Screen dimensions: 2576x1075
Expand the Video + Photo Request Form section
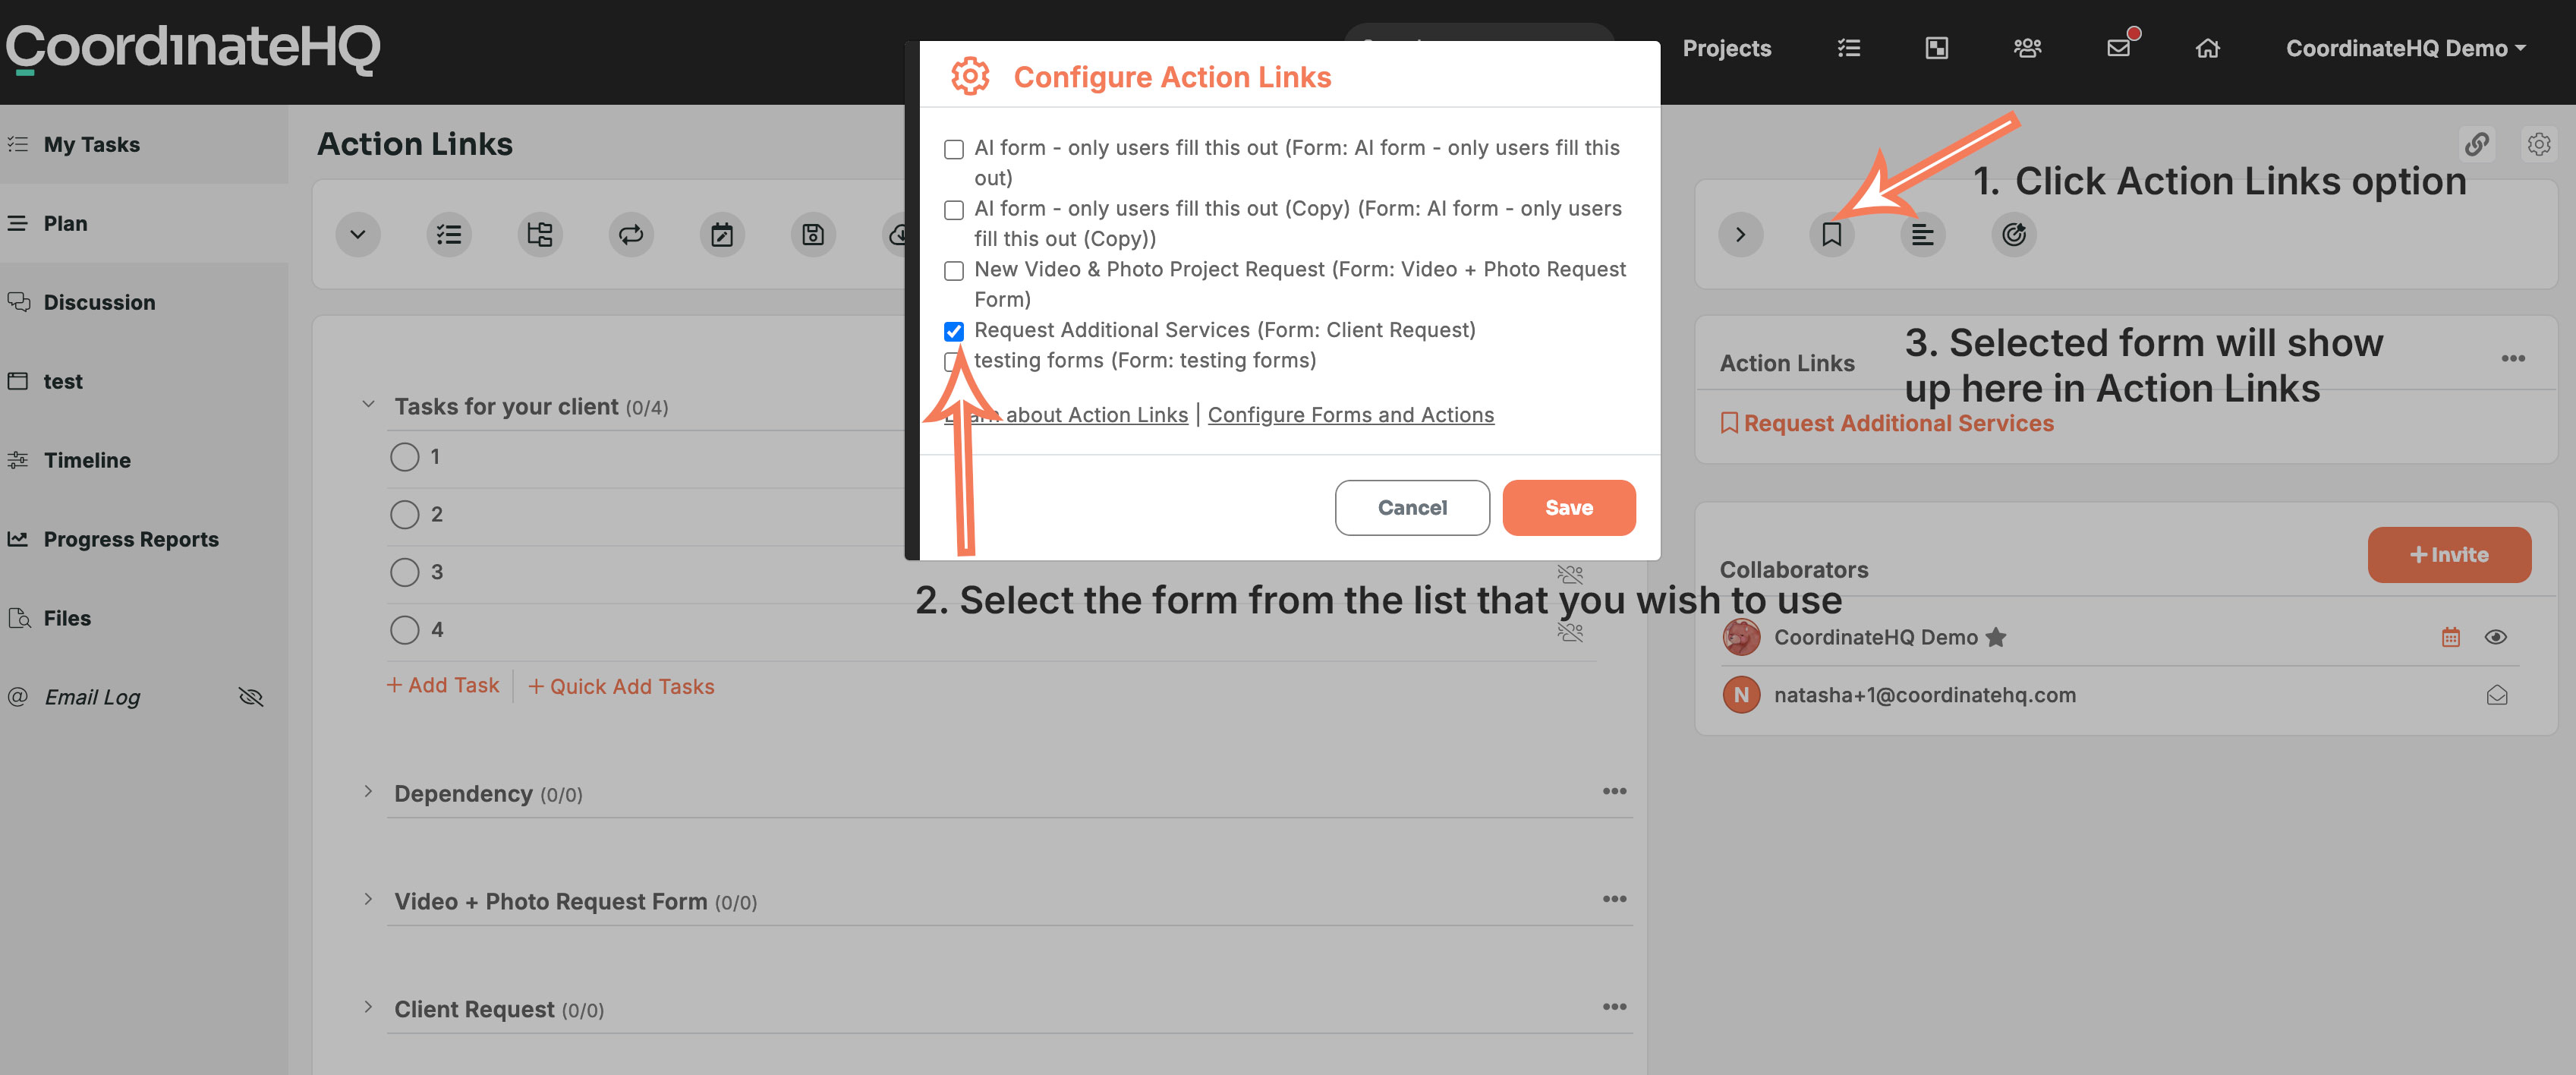pyautogui.click(x=368, y=899)
